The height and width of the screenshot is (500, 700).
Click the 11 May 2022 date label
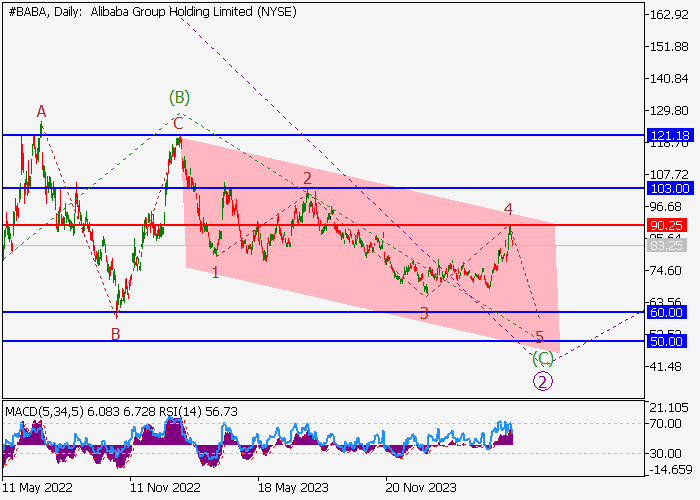pos(38,488)
